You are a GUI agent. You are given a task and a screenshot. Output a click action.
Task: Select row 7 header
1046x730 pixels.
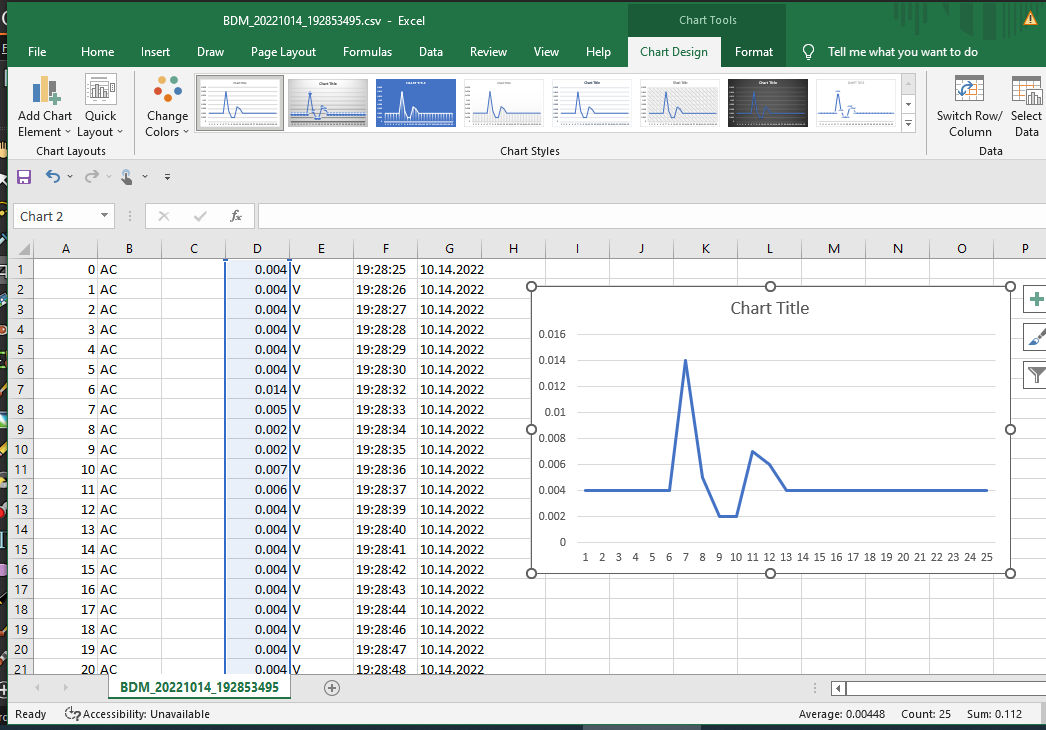point(21,390)
